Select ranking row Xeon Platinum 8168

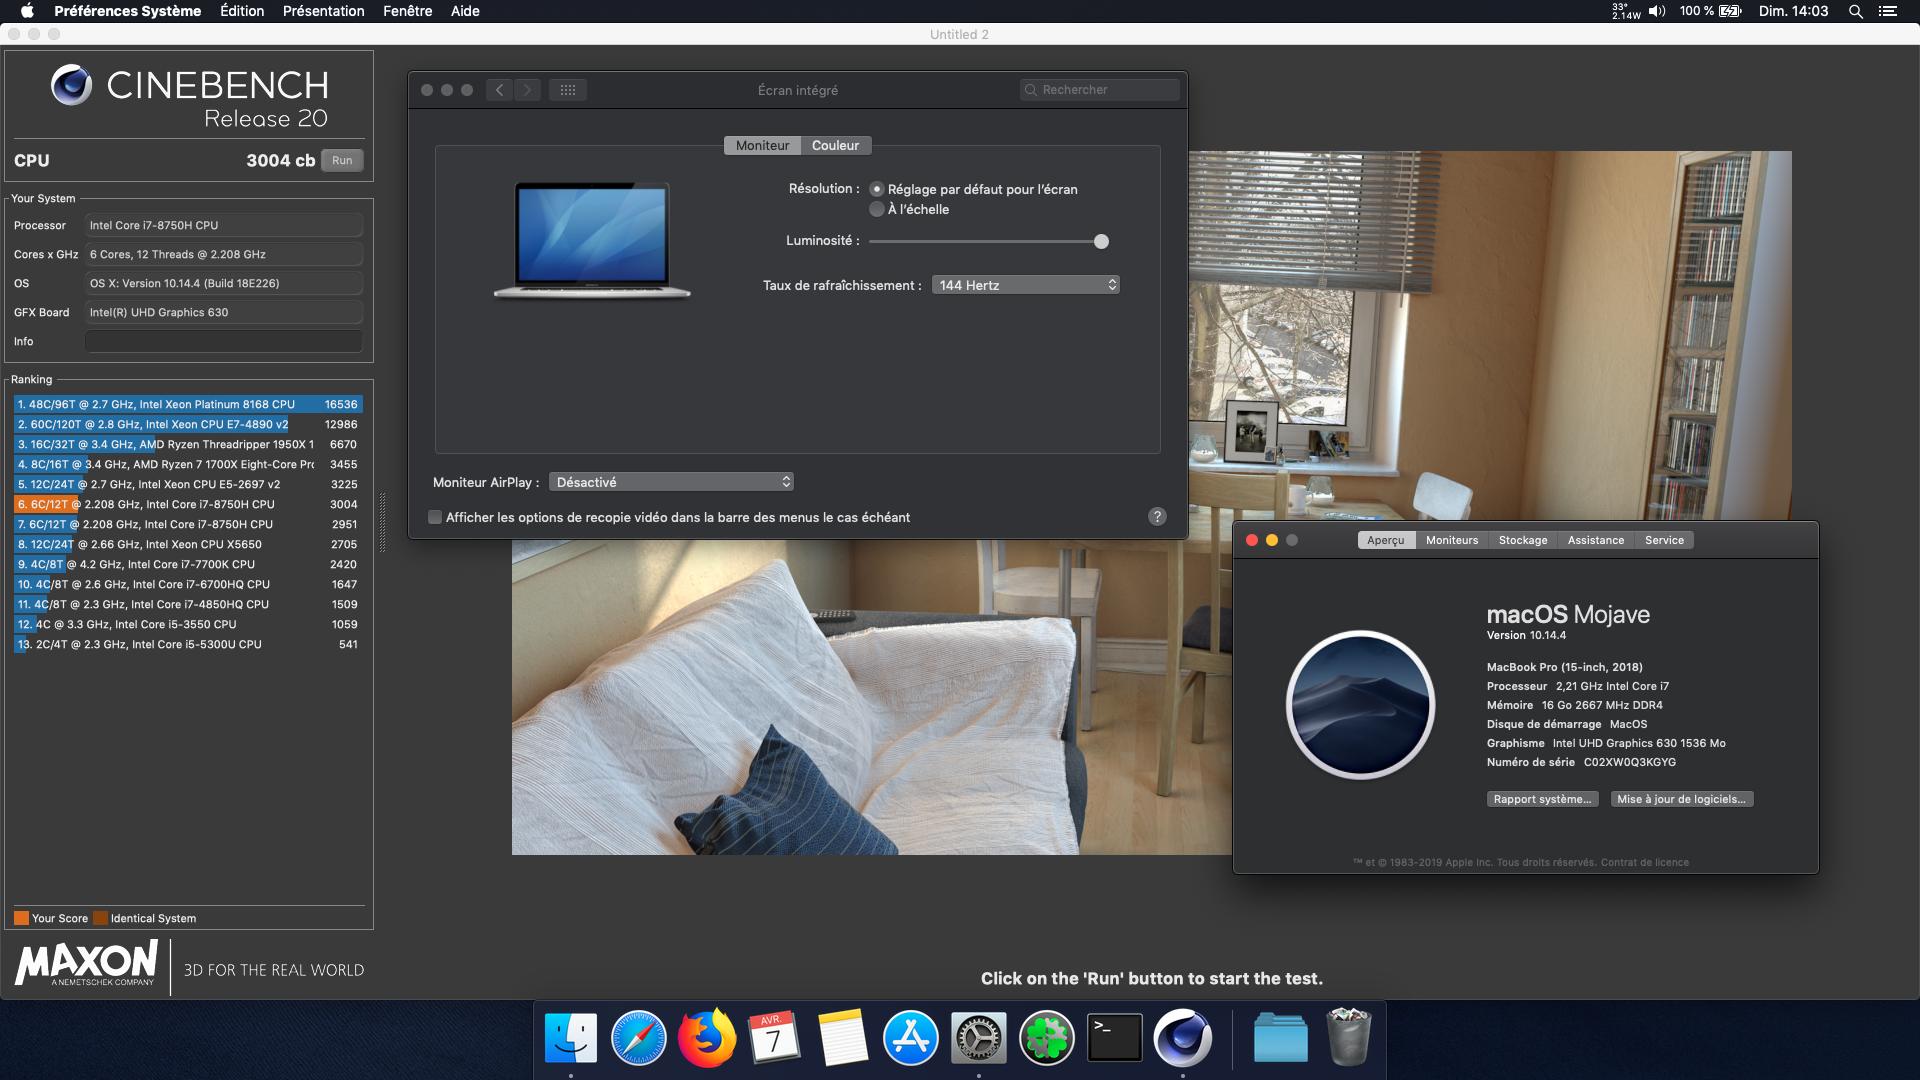188,404
